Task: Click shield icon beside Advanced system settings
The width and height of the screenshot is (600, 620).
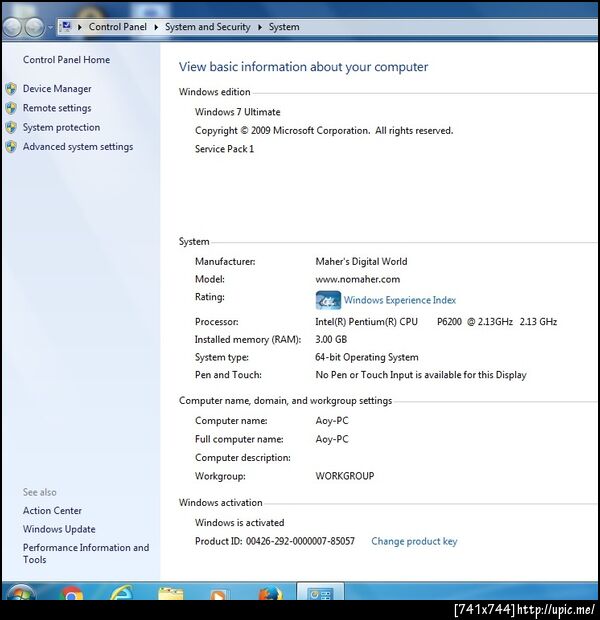Action: (x=11, y=147)
